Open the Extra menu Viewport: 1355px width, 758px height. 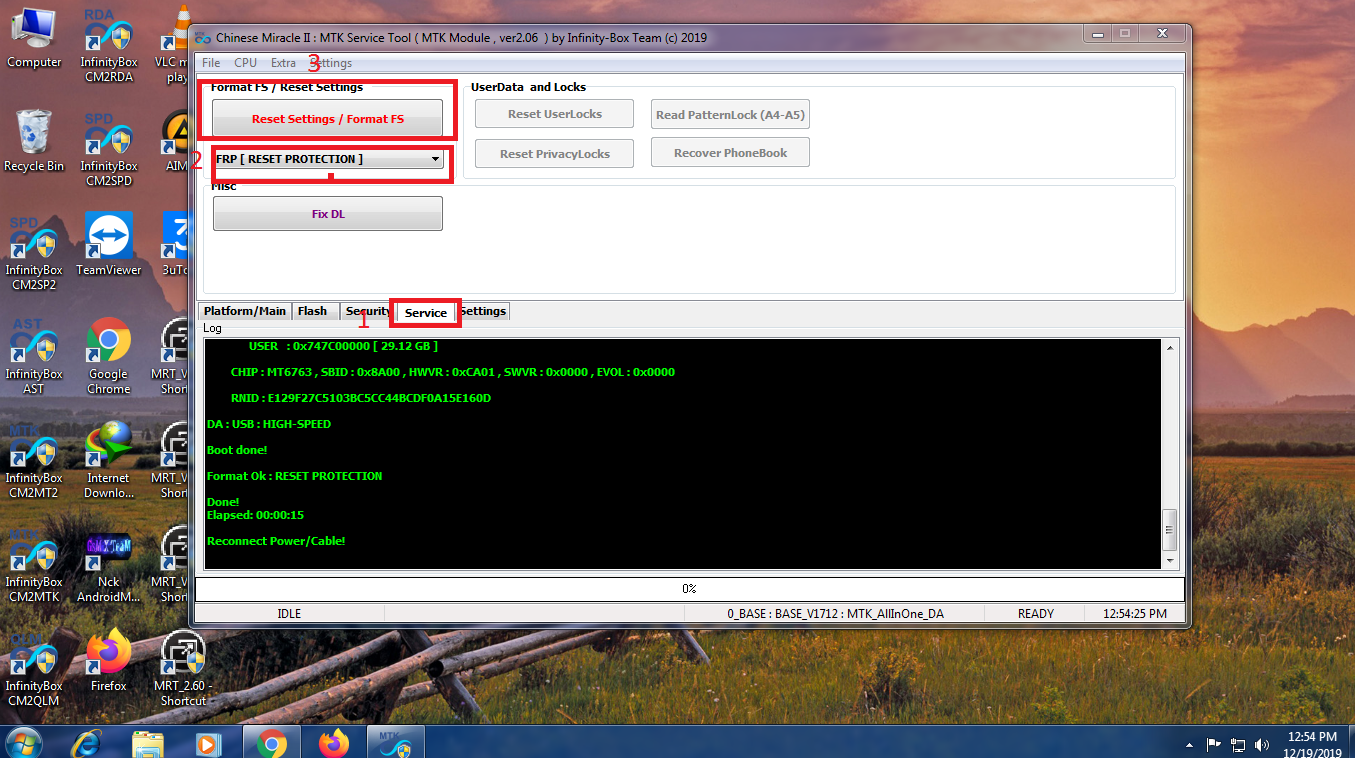283,63
